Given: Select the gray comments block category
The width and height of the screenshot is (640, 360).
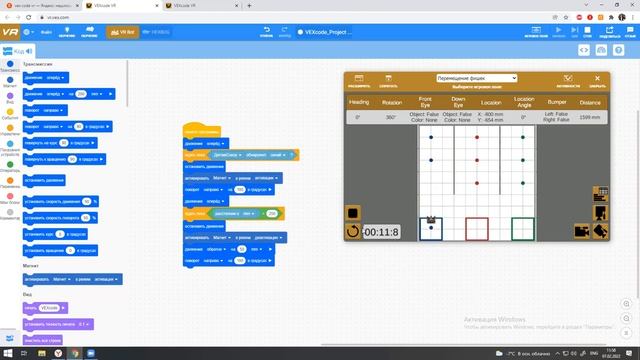Looking at the screenshot, I should tap(10, 214).
